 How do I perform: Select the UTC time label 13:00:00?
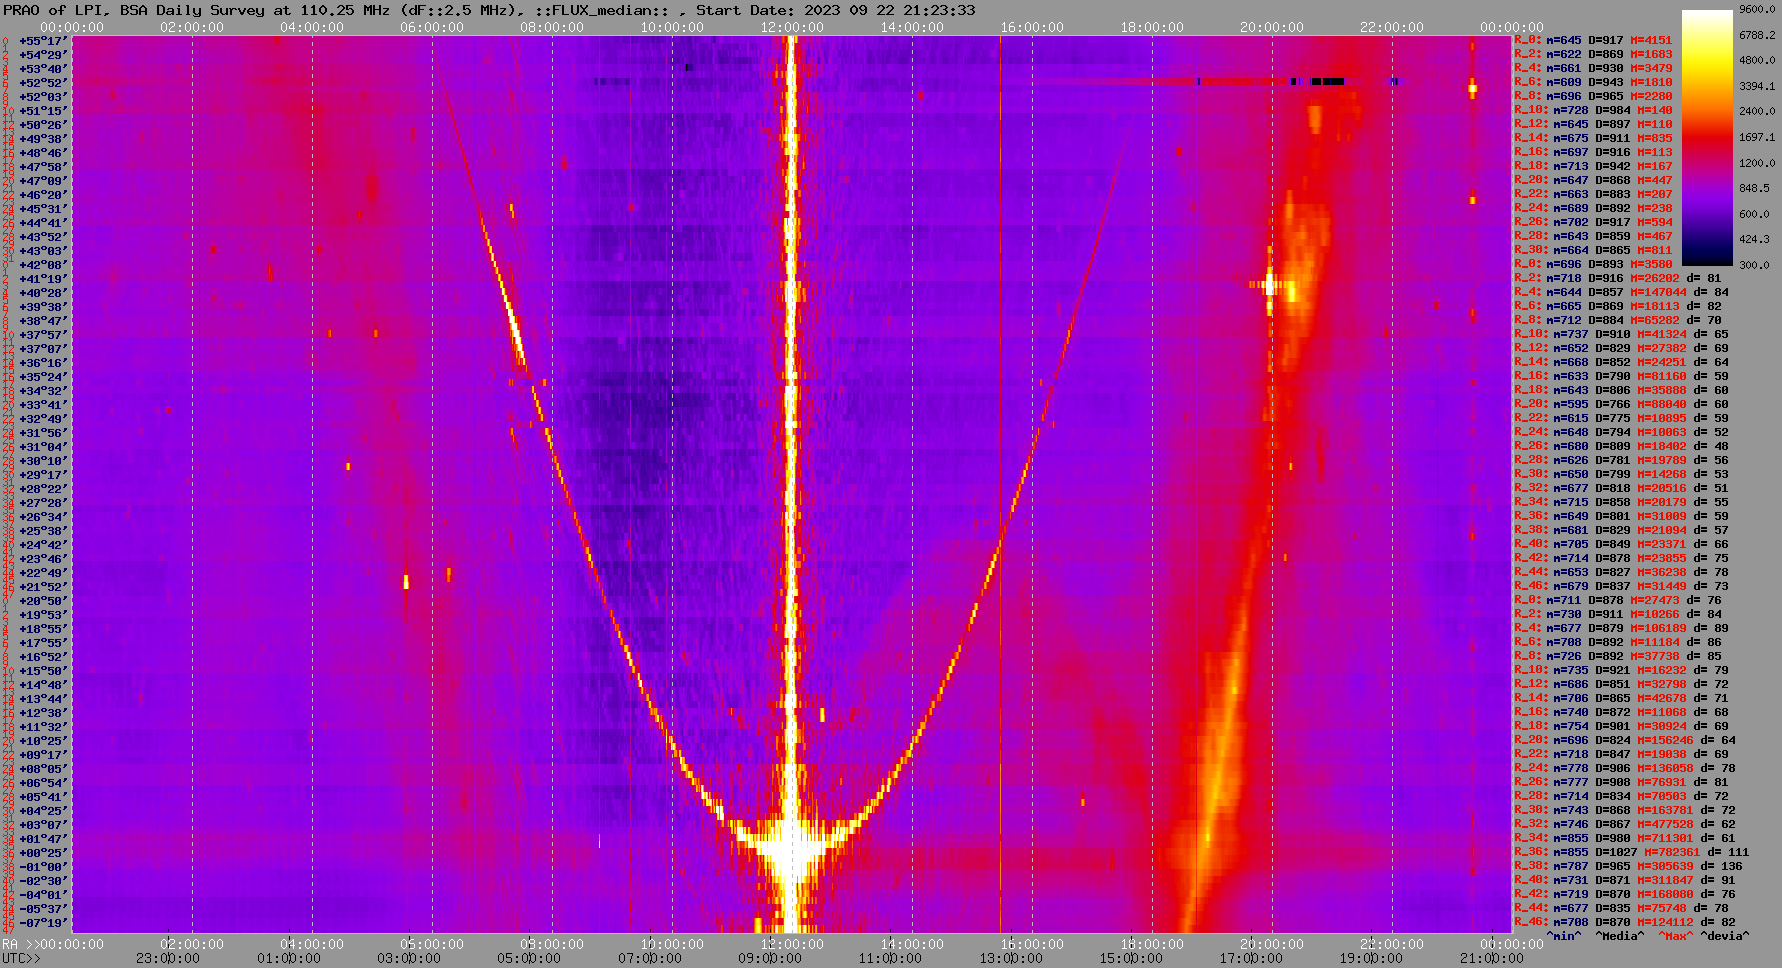1010,958
